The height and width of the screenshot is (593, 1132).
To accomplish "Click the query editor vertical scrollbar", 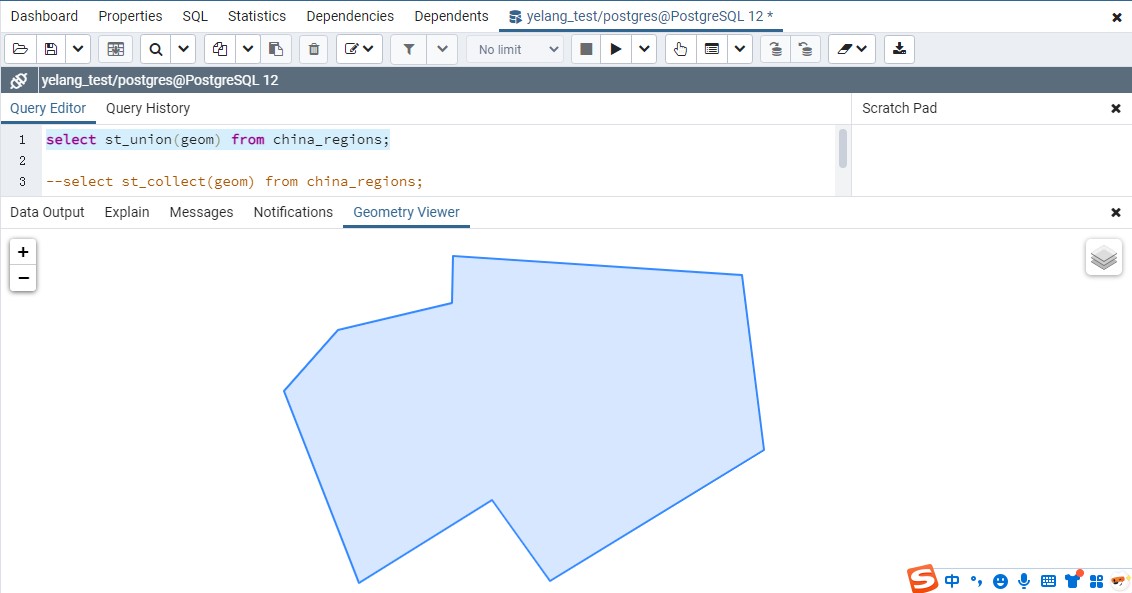I will (843, 148).
